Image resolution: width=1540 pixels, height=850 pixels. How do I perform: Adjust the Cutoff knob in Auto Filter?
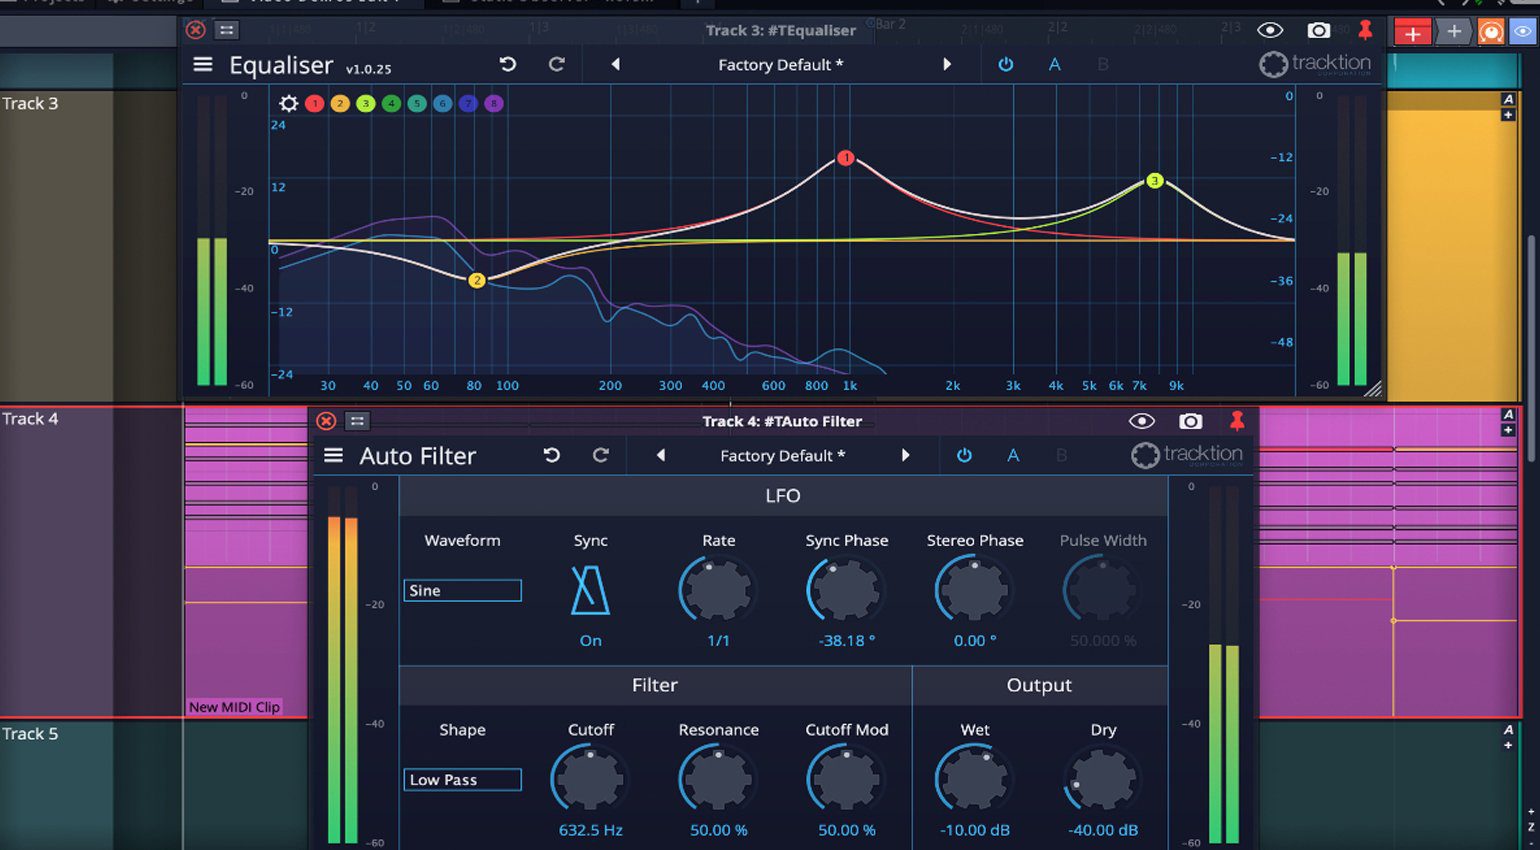tap(590, 779)
